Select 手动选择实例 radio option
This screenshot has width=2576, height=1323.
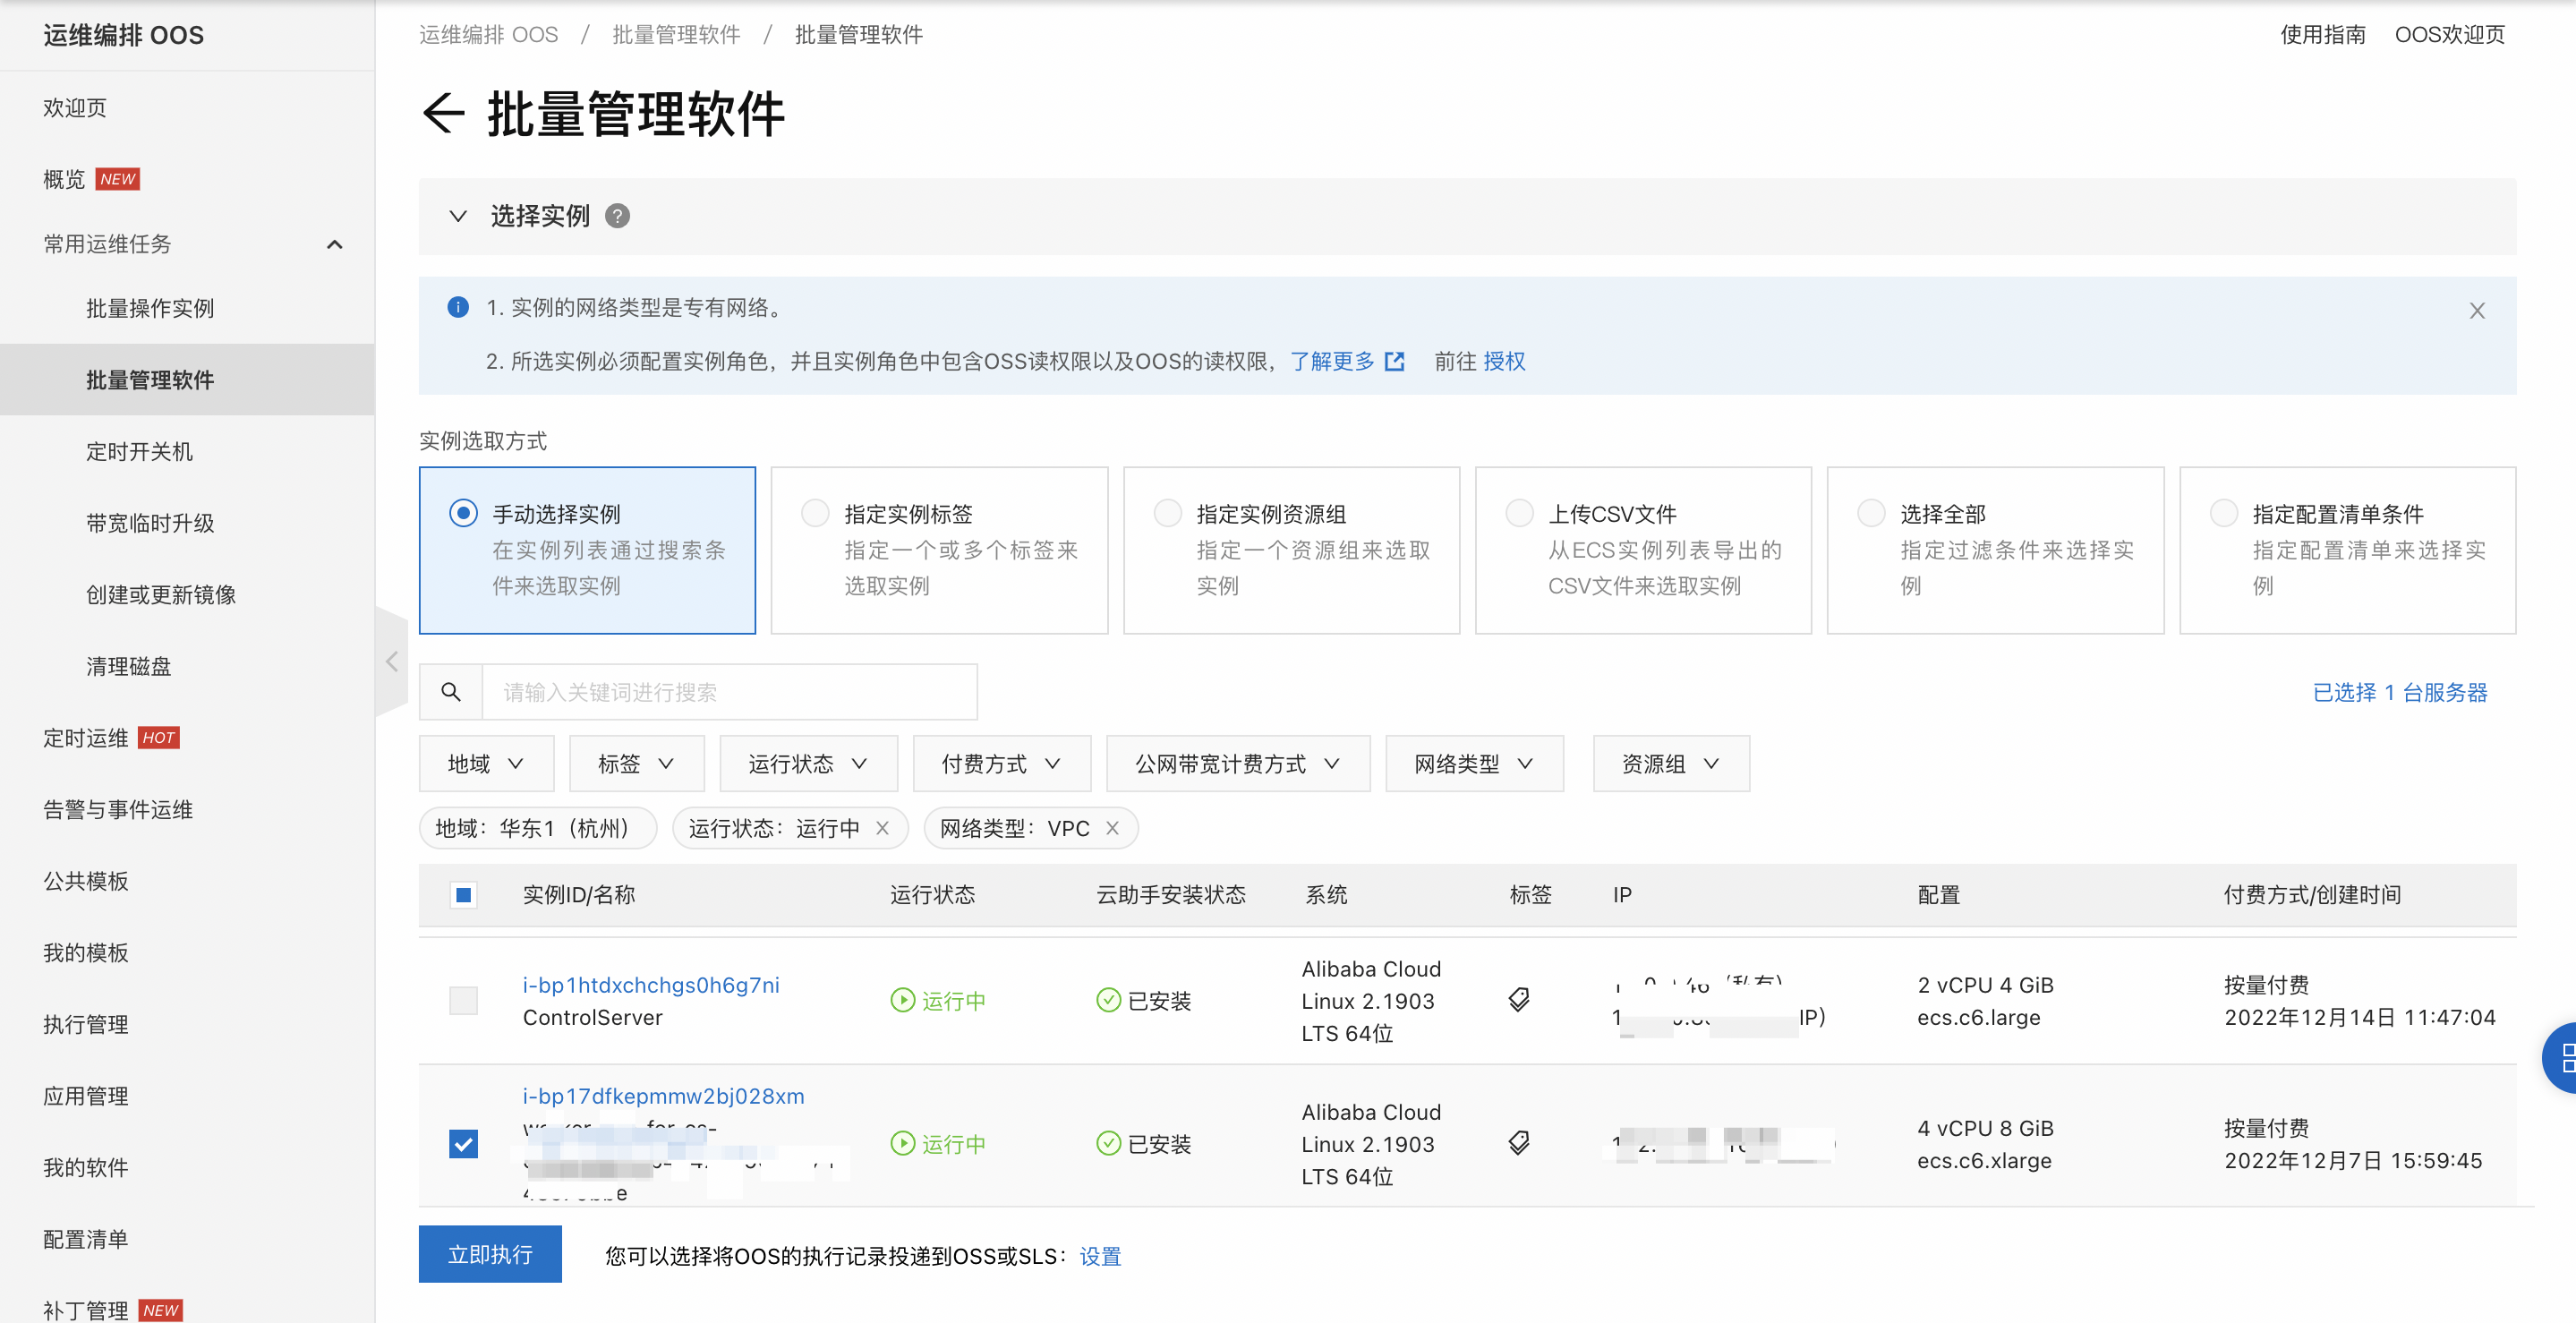pyautogui.click(x=463, y=513)
